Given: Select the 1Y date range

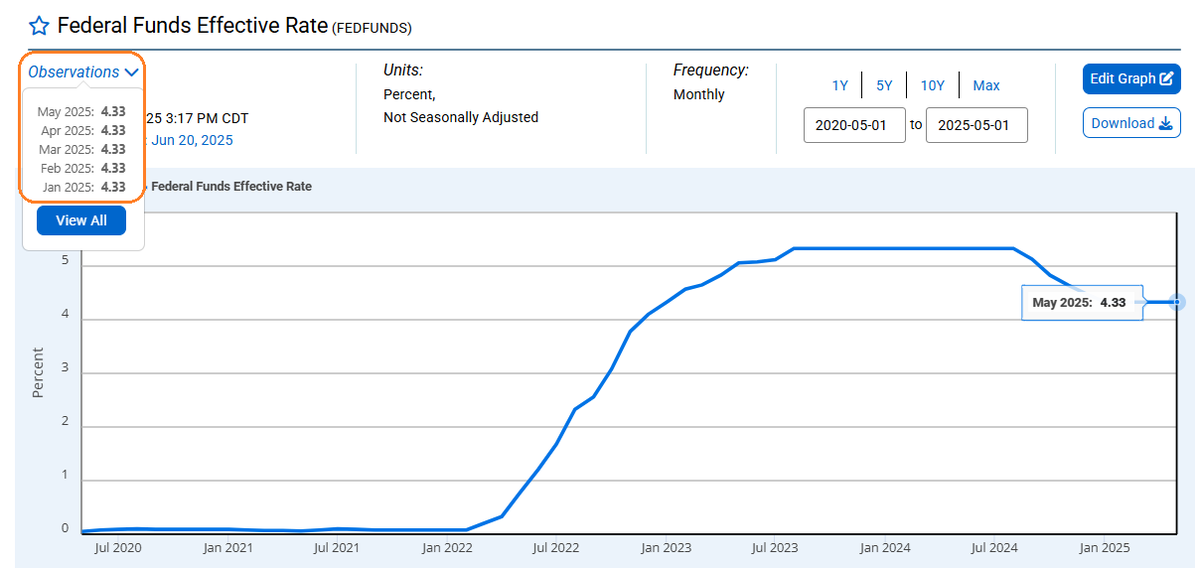Looking at the screenshot, I should pos(840,86).
